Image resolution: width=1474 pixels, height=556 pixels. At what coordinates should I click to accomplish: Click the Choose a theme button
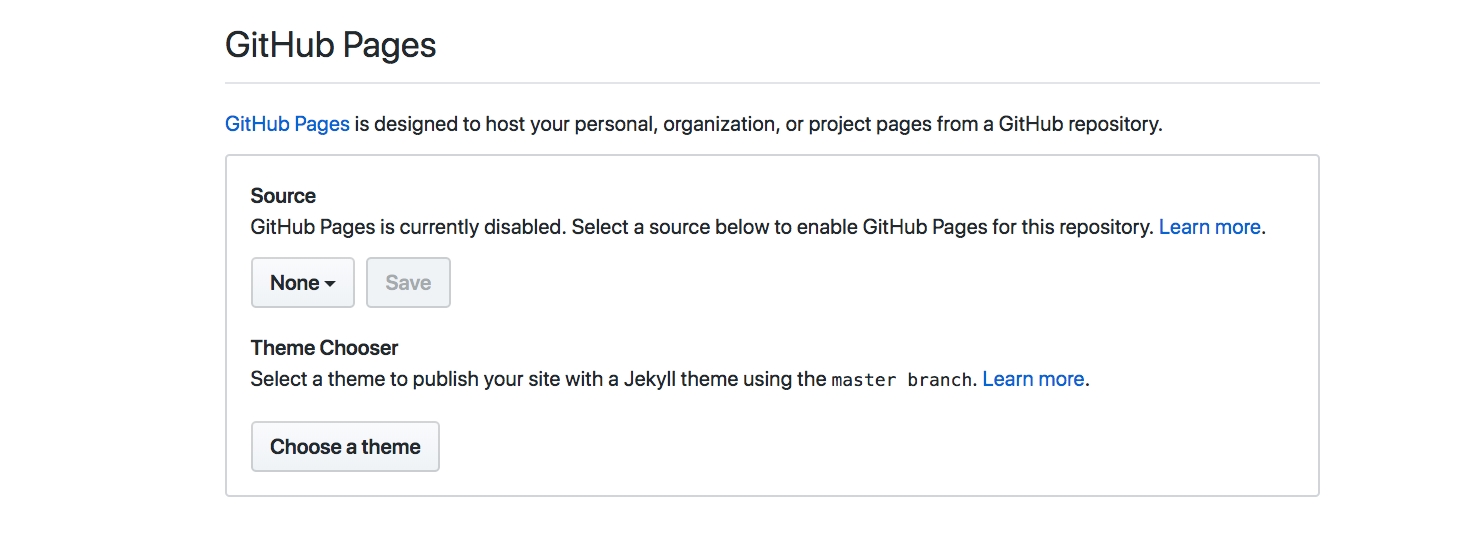pyautogui.click(x=345, y=447)
